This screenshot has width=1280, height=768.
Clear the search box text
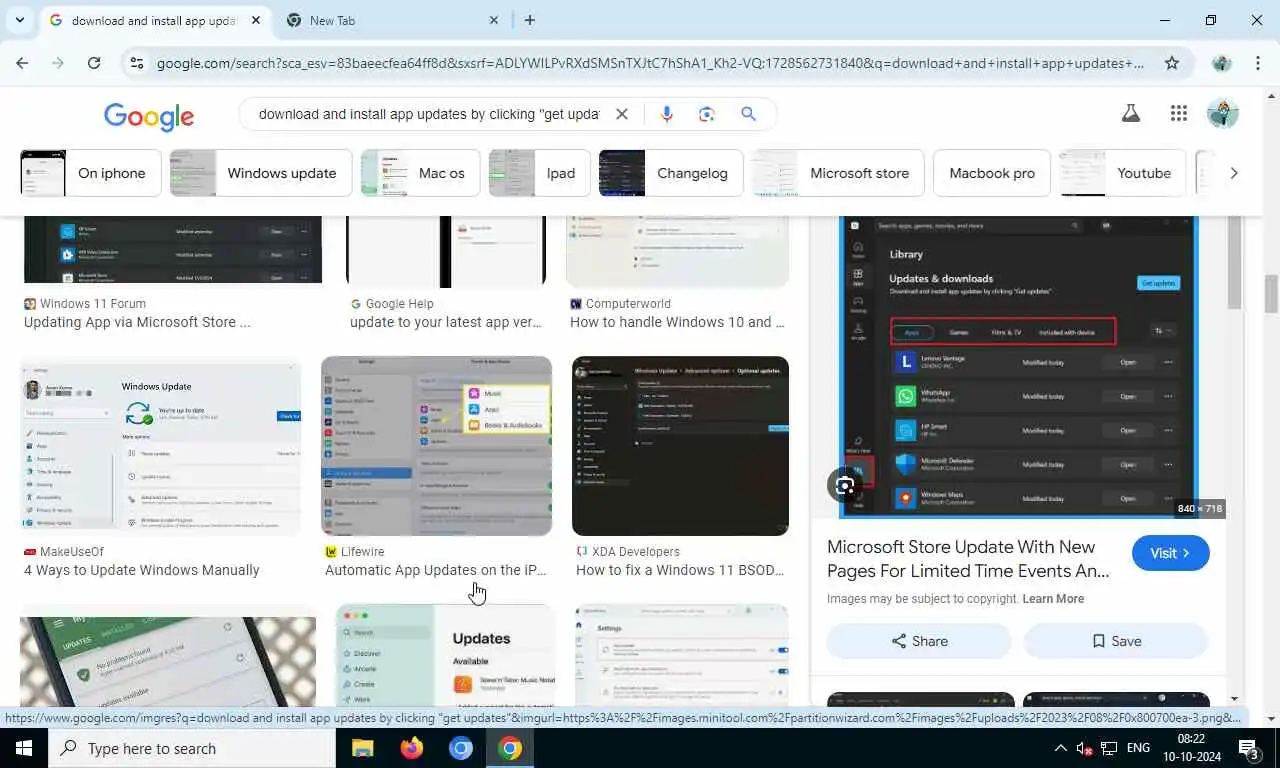[x=621, y=114]
